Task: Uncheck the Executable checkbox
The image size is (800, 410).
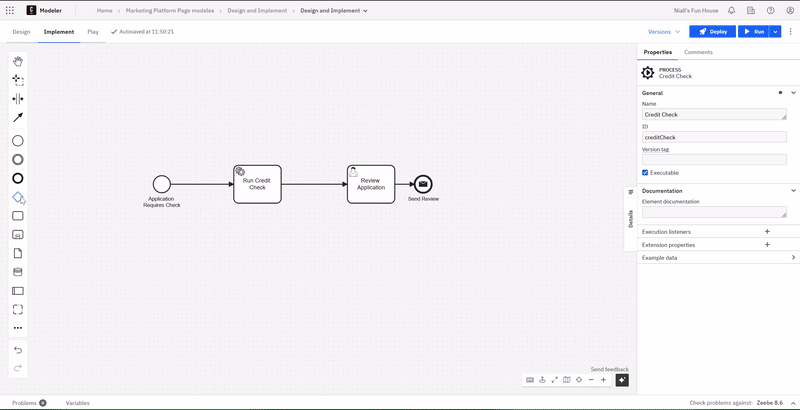Action: click(645, 172)
